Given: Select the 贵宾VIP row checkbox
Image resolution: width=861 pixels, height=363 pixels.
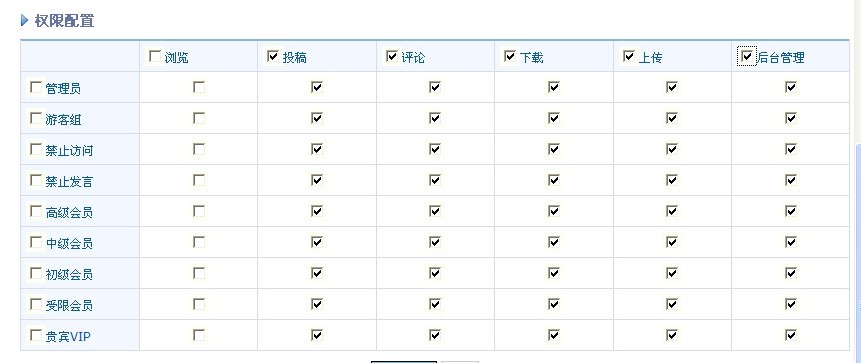Looking at the screenshot, I should click(36, 335).
